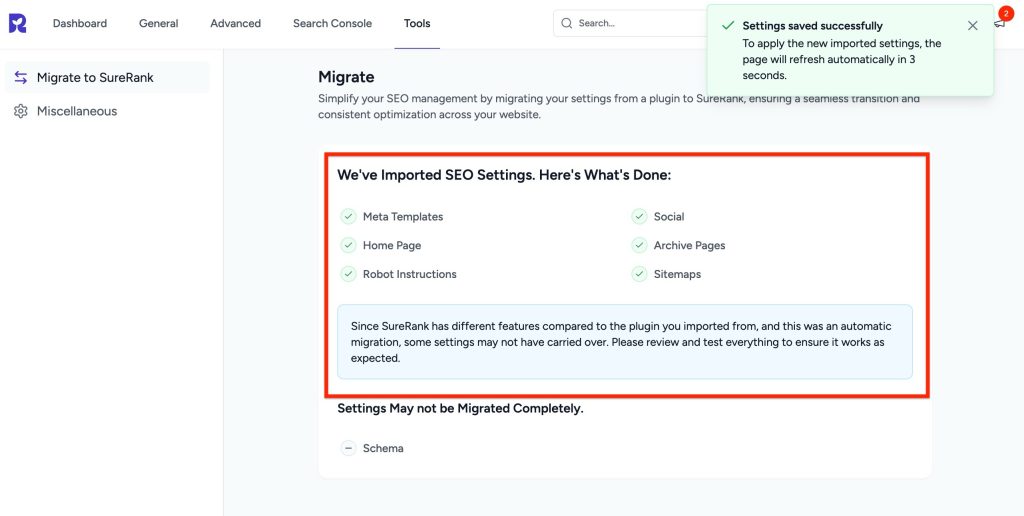This screenshot has width=1024, height=516.
Task: Click the 'Sitemaps' label
Action: pos(677,274)
